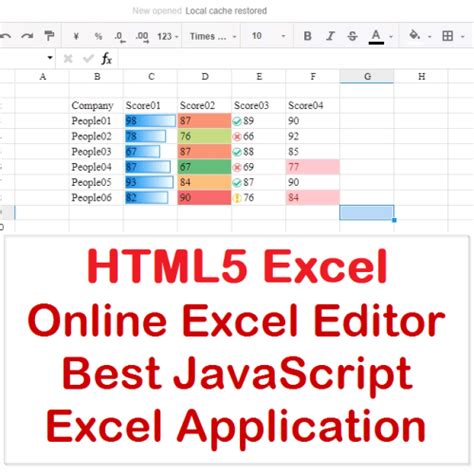Expand the fill color dropdown arrow
This screenshot has height=474, width=474.
(430, 36)
